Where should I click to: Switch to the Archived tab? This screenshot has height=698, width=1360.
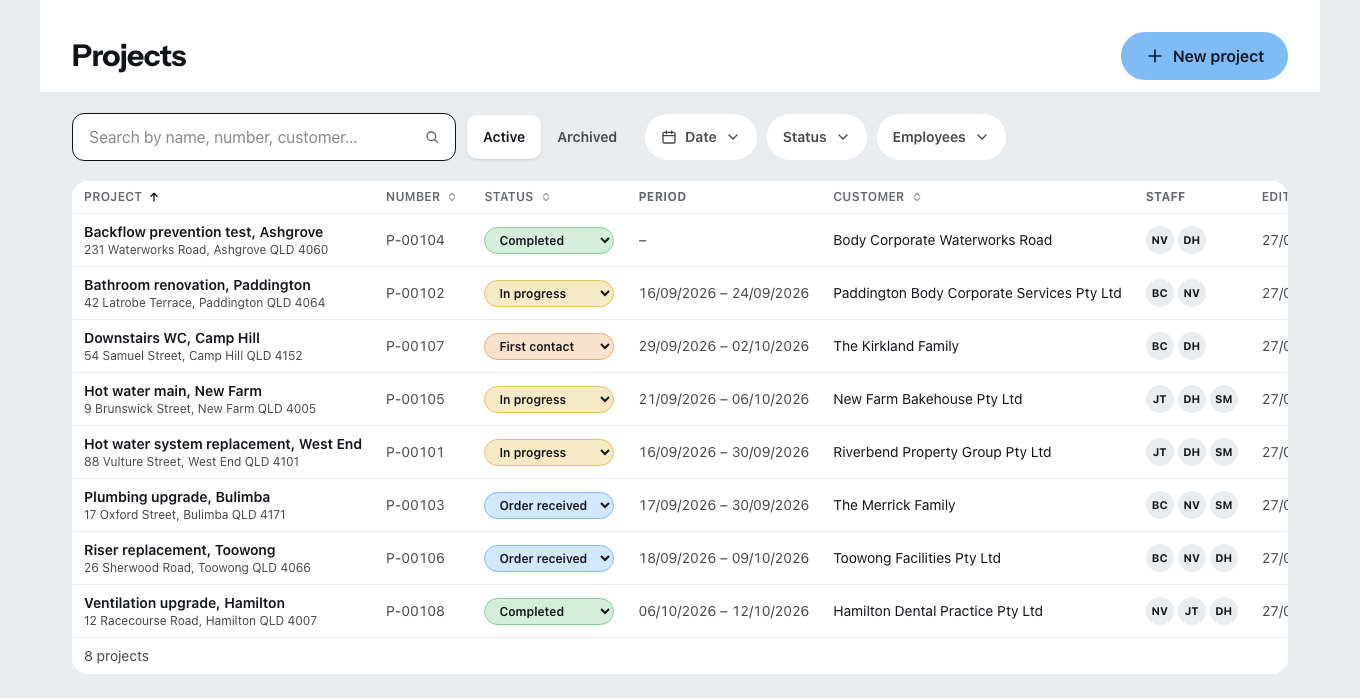(587, 137)
